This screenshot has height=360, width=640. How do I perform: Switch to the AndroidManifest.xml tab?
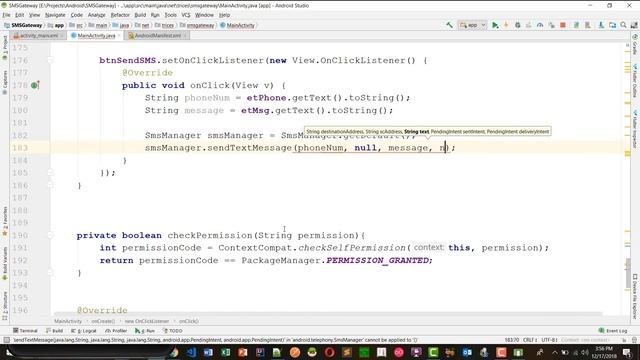pos(157,36)
